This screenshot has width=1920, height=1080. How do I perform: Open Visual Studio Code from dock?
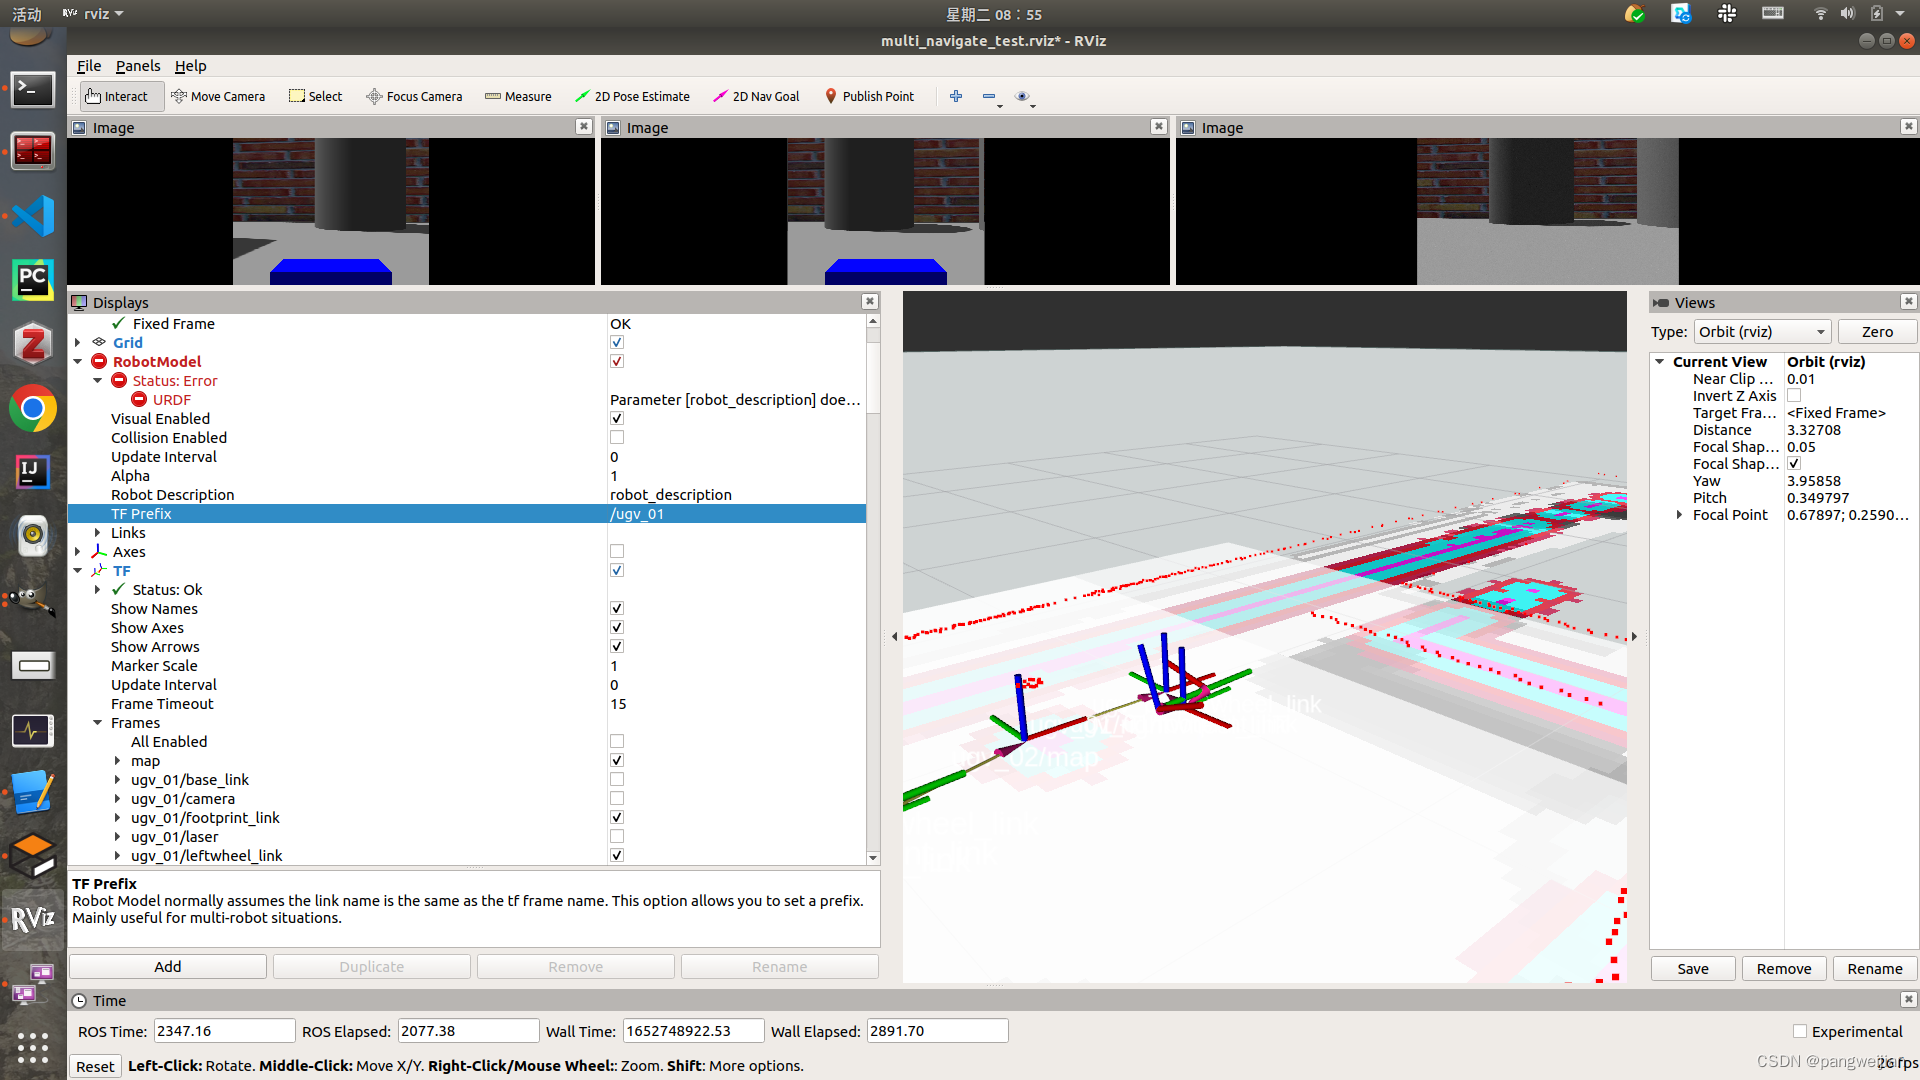32,216
